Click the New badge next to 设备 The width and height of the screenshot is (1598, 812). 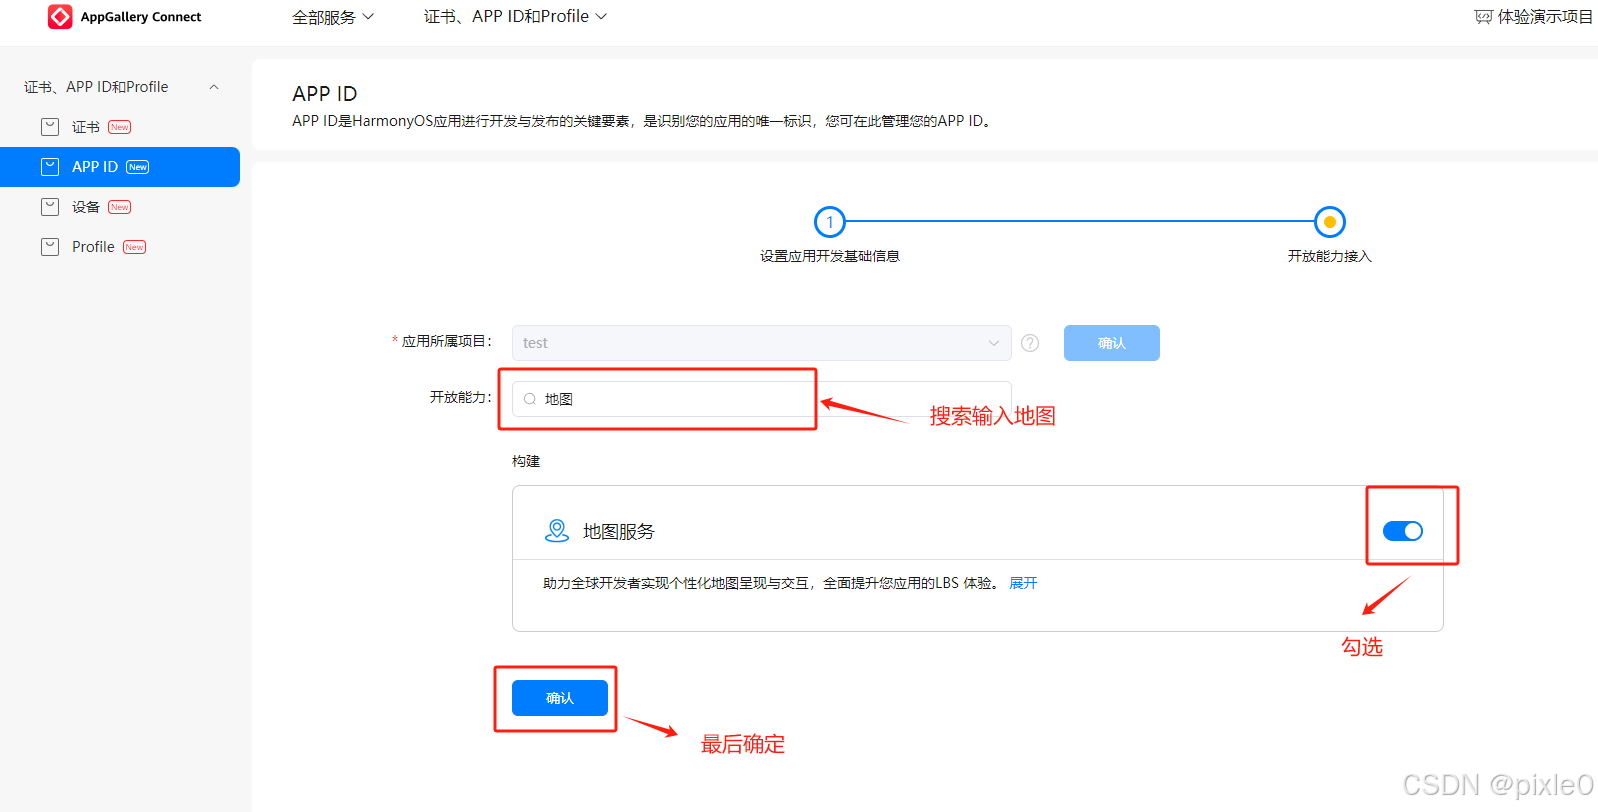pyautogui.click(x=120, y=207)
